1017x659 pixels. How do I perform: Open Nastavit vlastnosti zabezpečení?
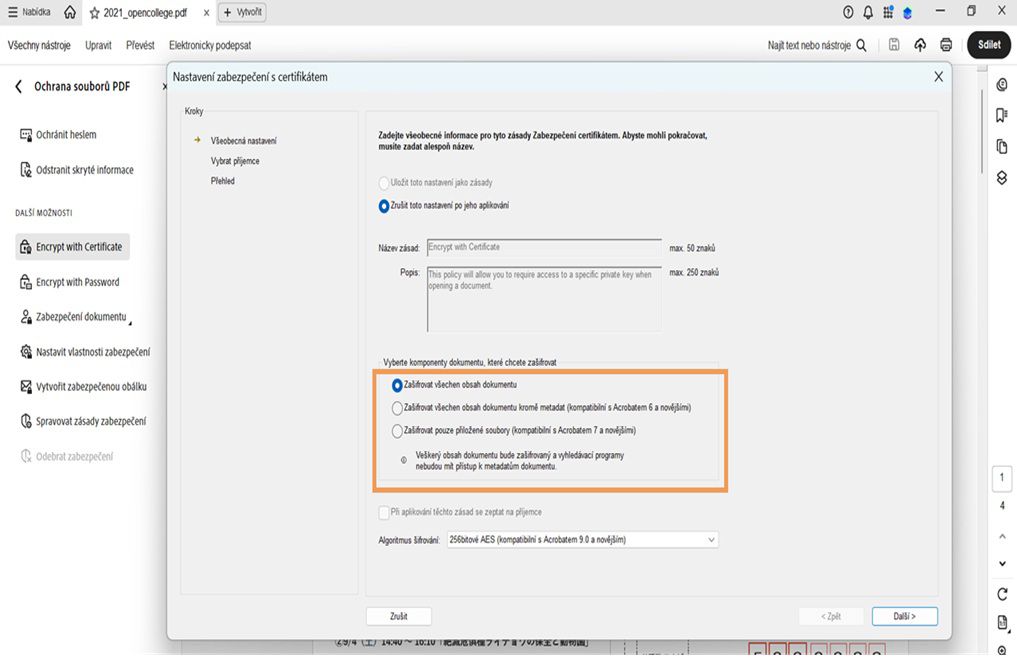pyautogui.click(x=85, y=352)
